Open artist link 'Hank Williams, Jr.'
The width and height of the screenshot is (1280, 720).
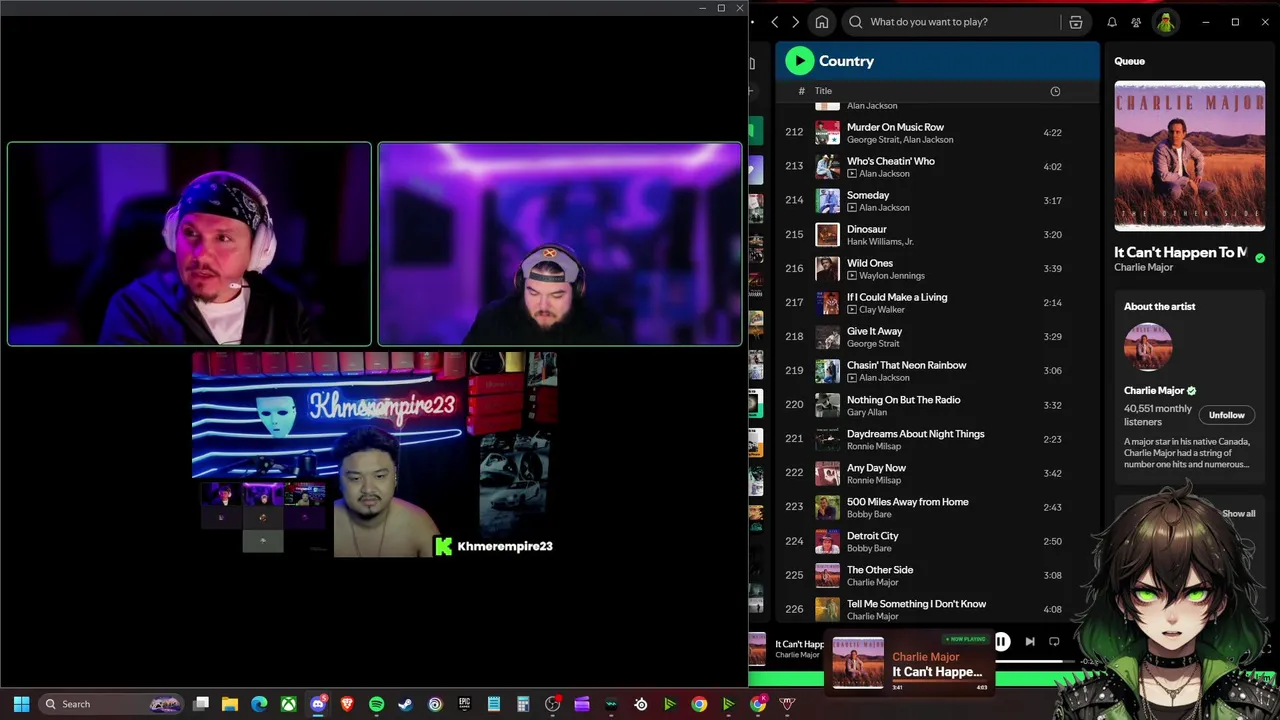pyautogui.click(x=880, y=242)
